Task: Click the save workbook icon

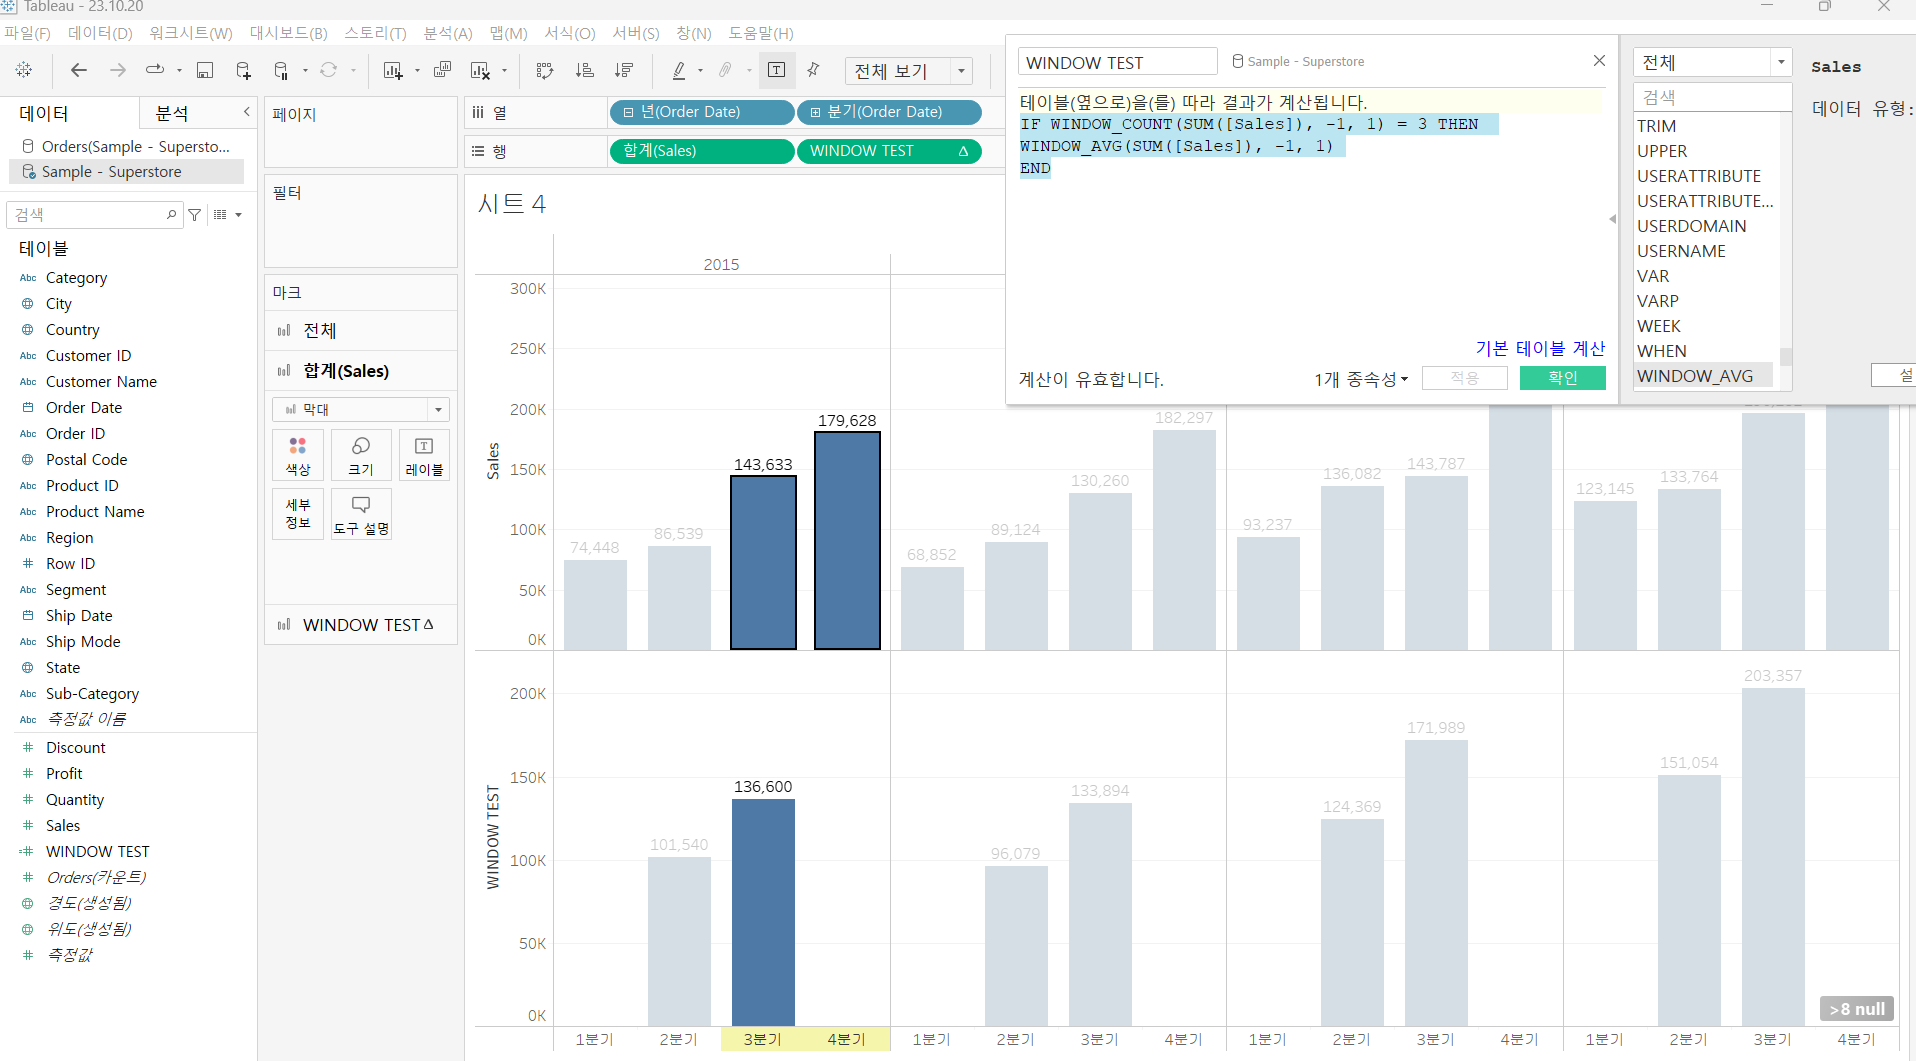Action: [x=205, y=70]
